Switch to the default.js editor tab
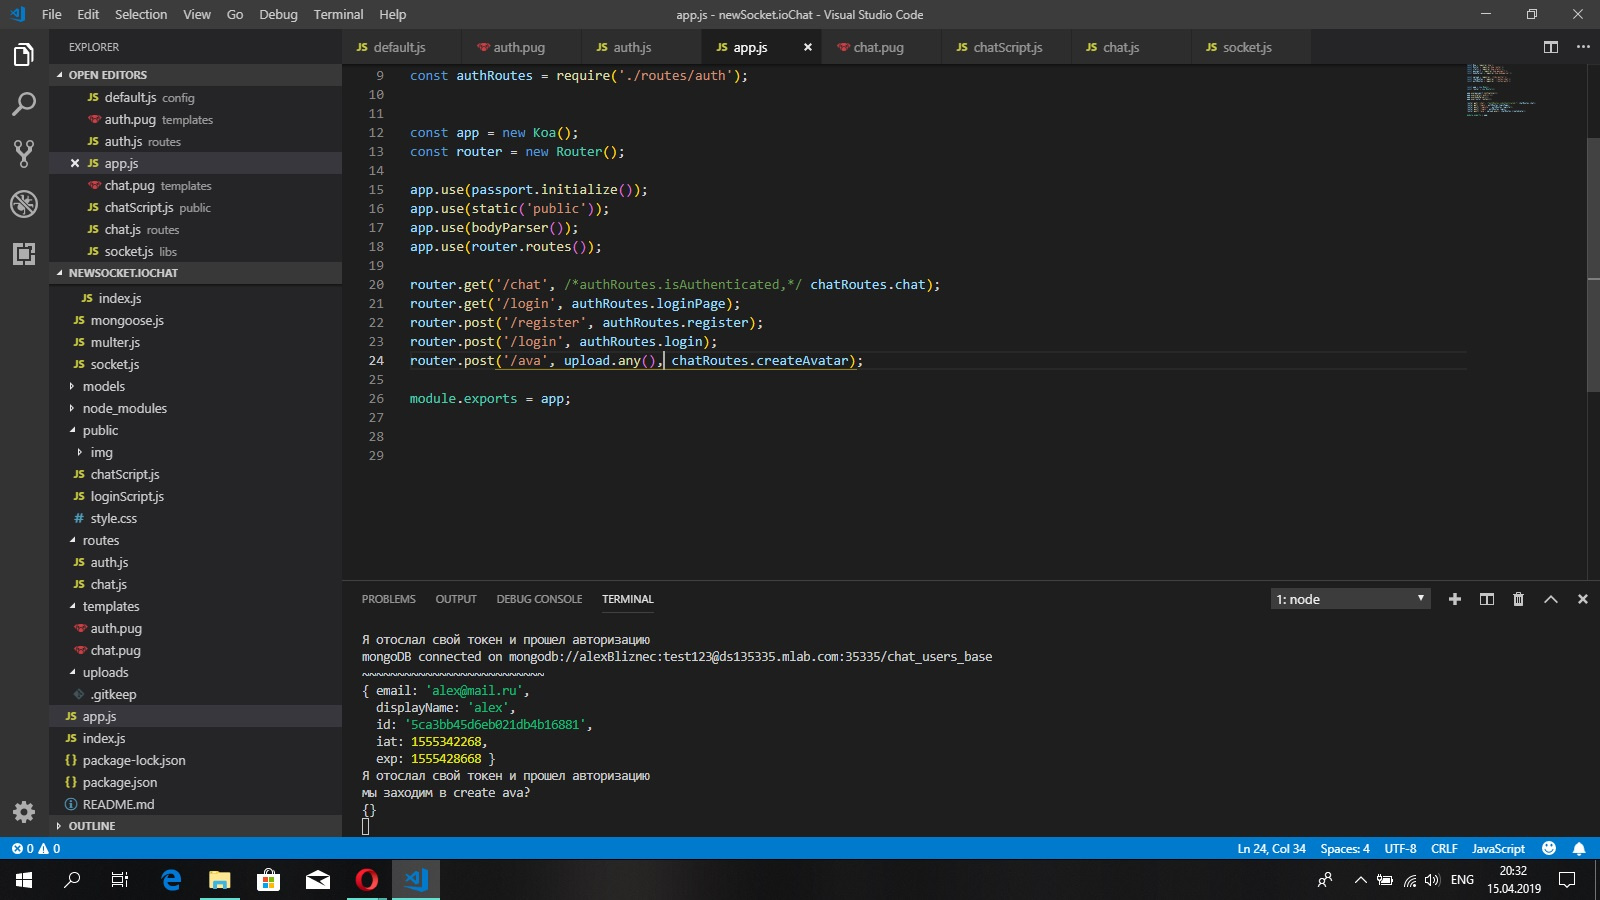Screen dimensions: 1600x900 (400, 47)
